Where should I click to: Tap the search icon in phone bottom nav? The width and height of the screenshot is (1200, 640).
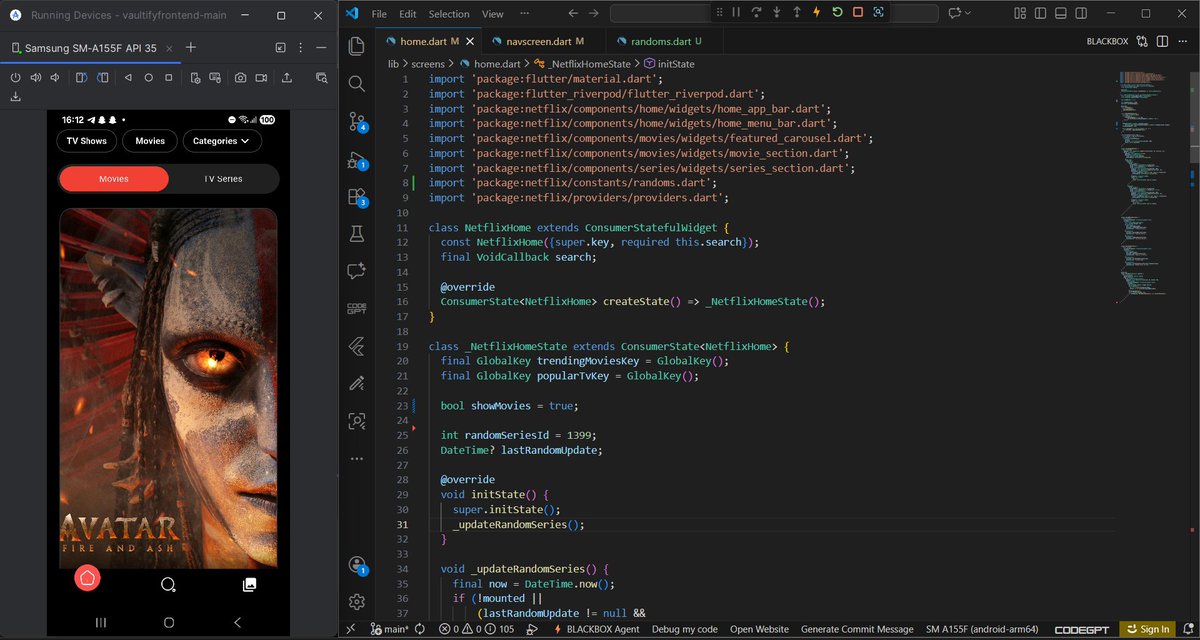pyautogui.click(x=168, y=584)
